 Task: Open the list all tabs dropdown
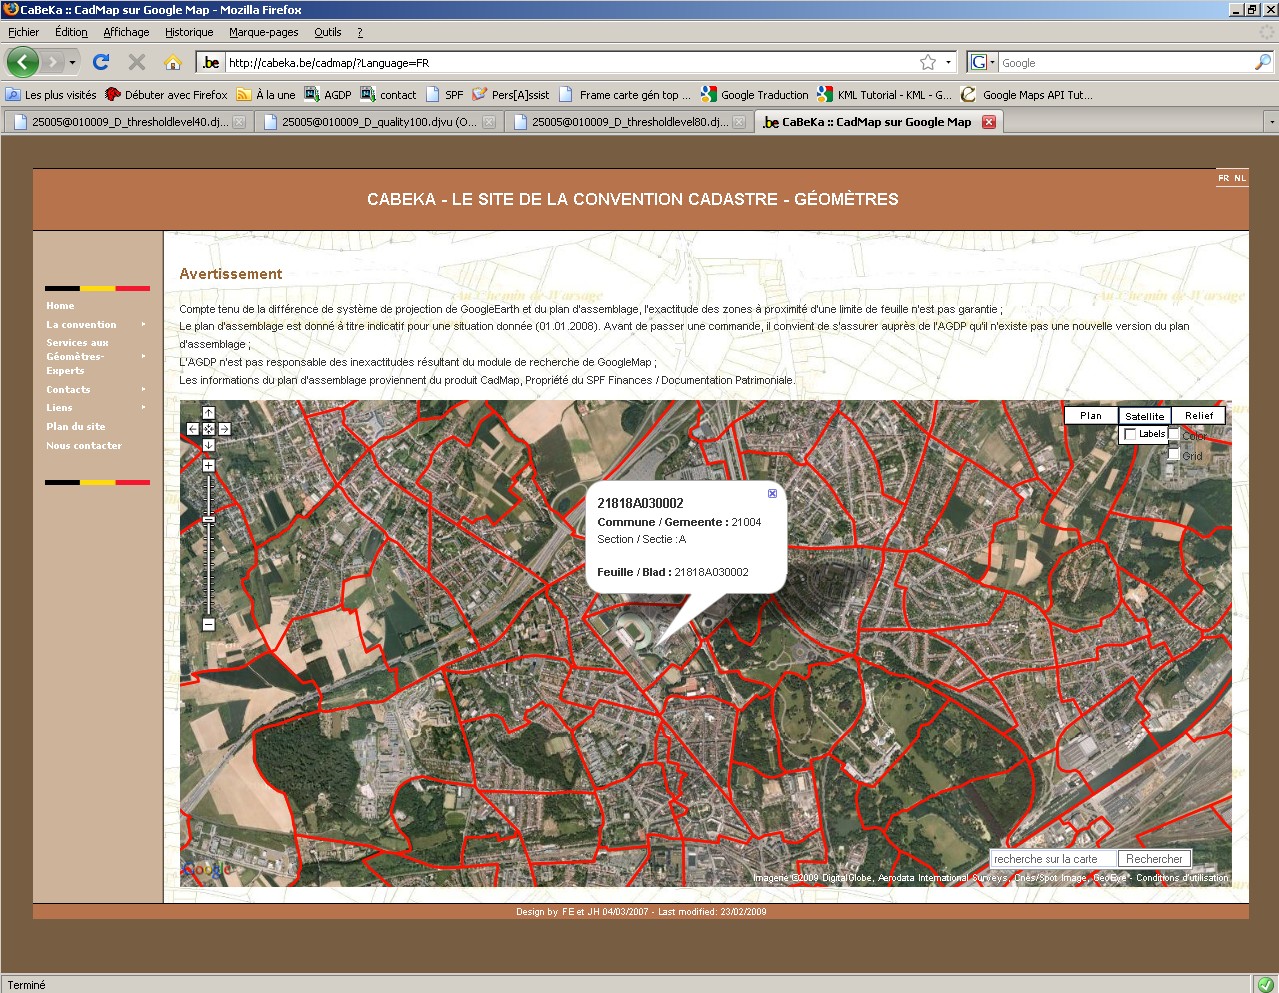[1271, 122]
